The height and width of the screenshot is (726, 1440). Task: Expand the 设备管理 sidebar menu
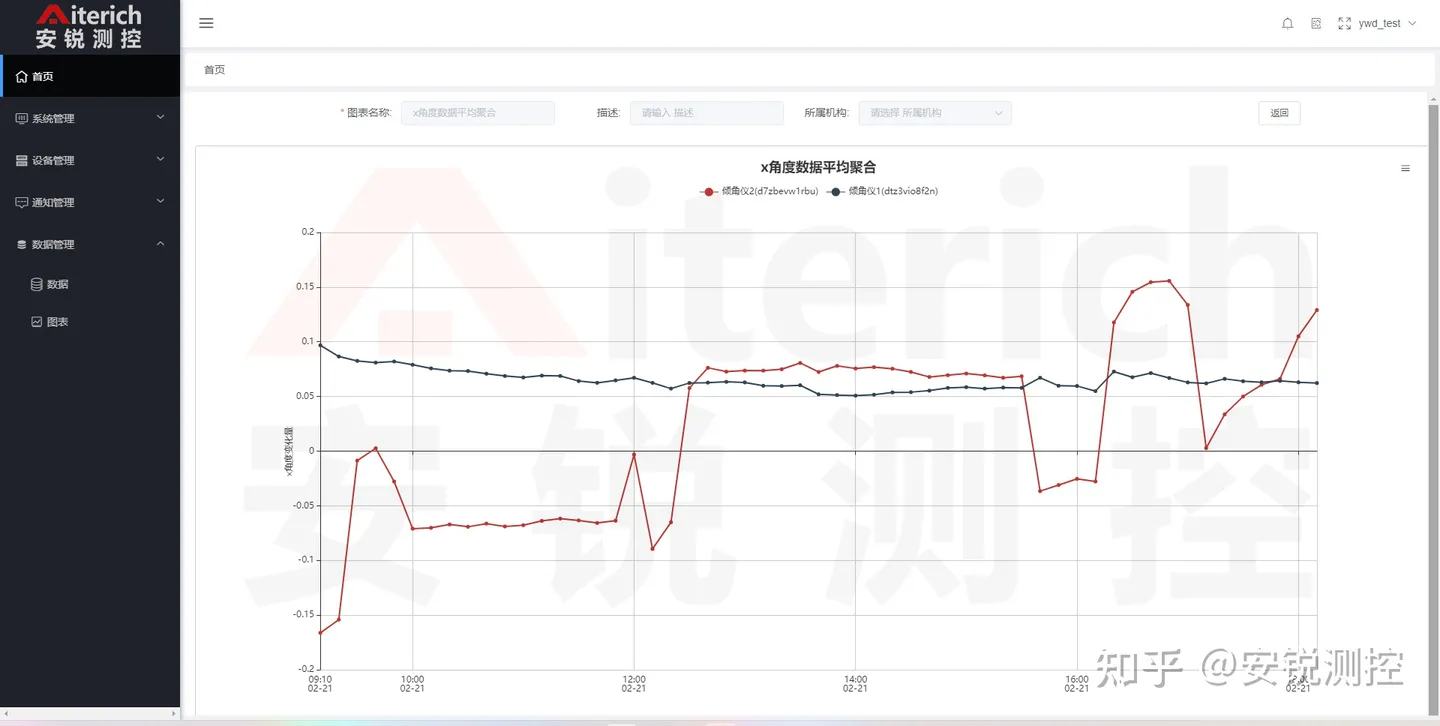pos(90,160)
